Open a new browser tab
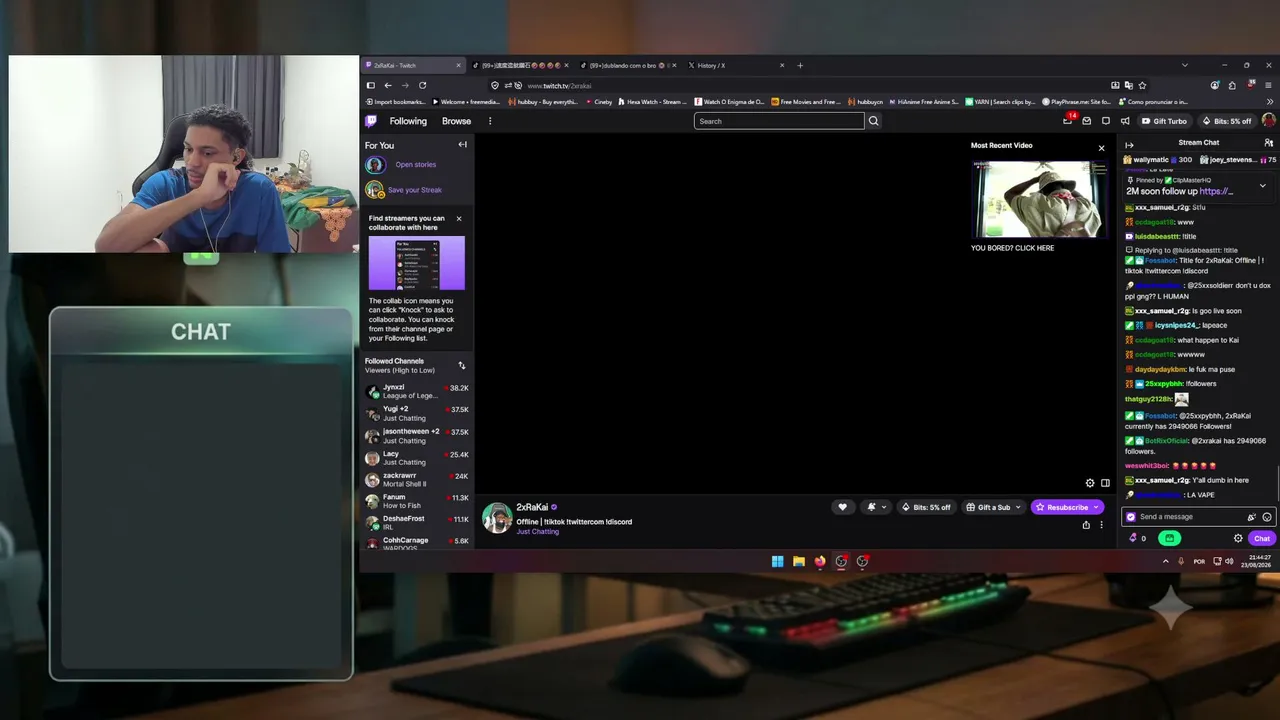 click(x=800, y=65)
